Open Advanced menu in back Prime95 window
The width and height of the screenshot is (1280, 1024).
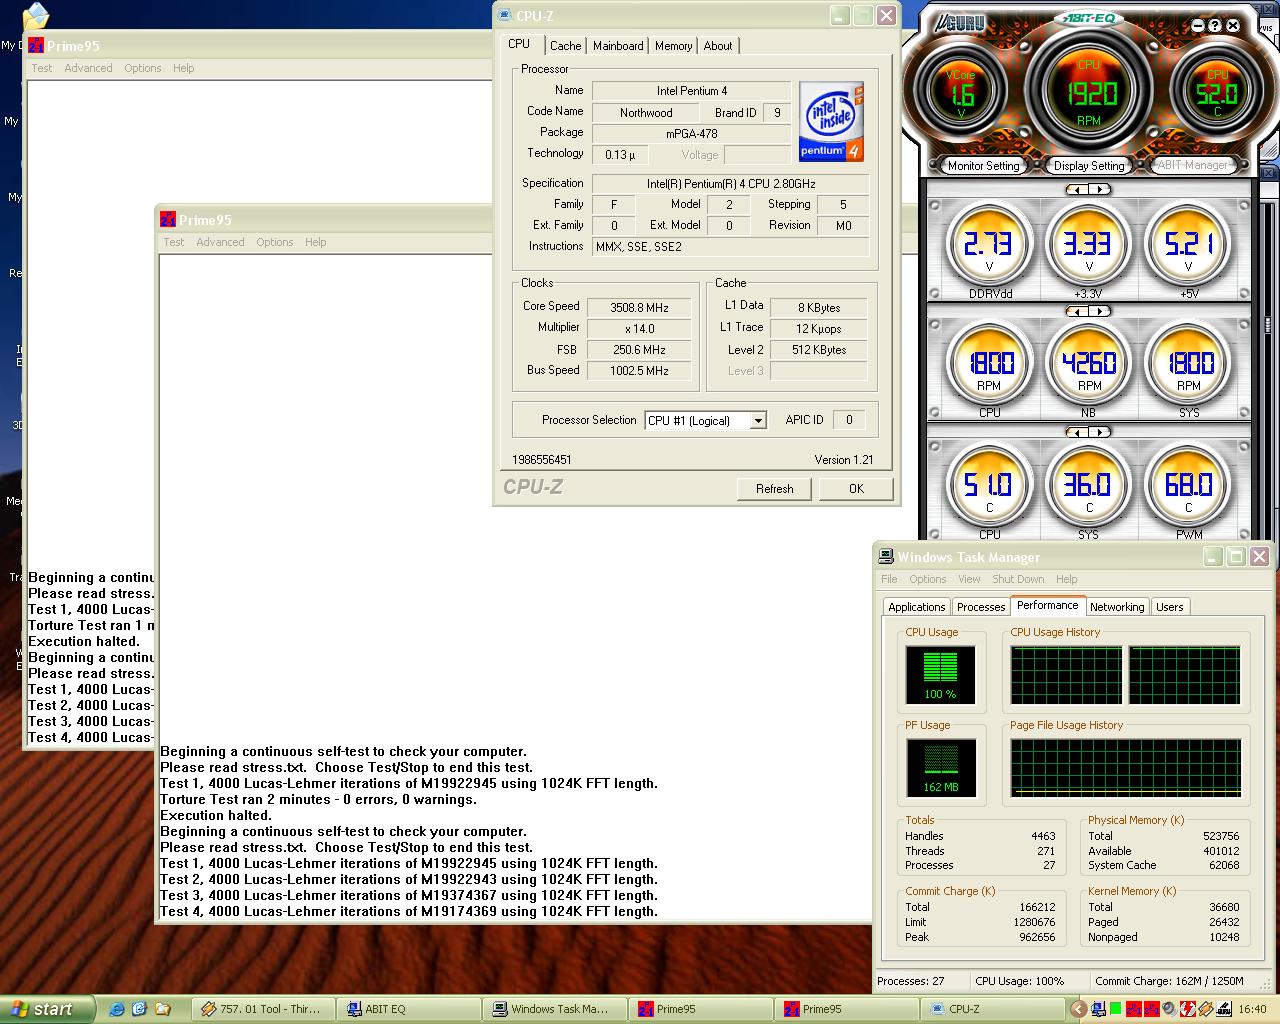click(x=88, y=68)
